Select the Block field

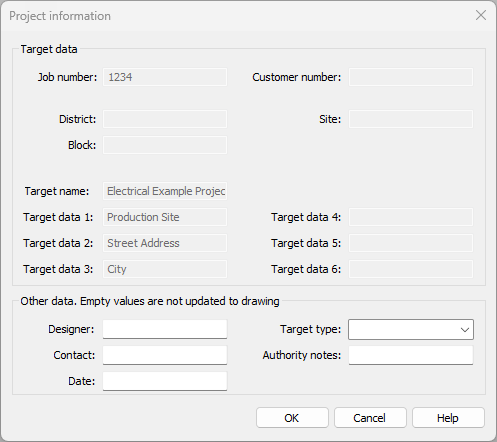pyautogui.click(x=165, y=145)
